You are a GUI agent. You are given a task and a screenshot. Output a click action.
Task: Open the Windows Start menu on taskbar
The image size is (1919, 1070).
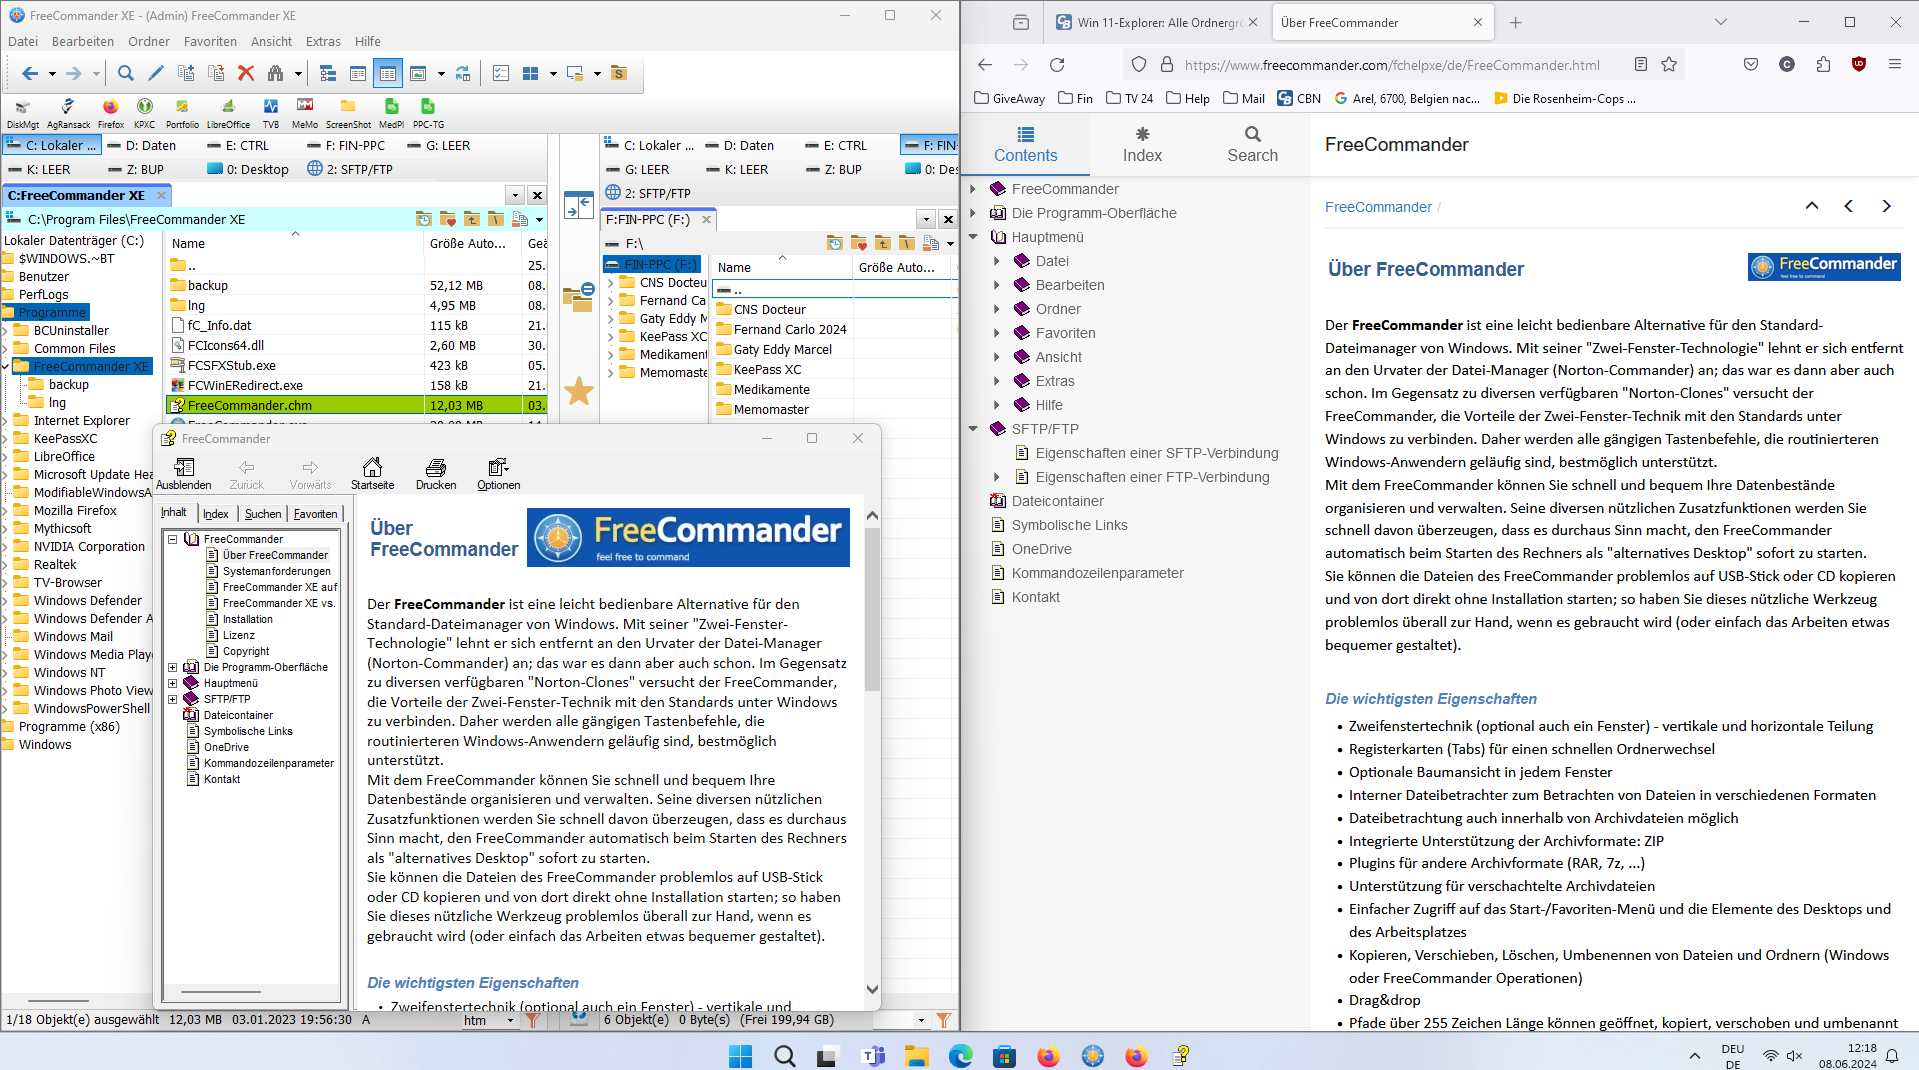(740, 1056)
